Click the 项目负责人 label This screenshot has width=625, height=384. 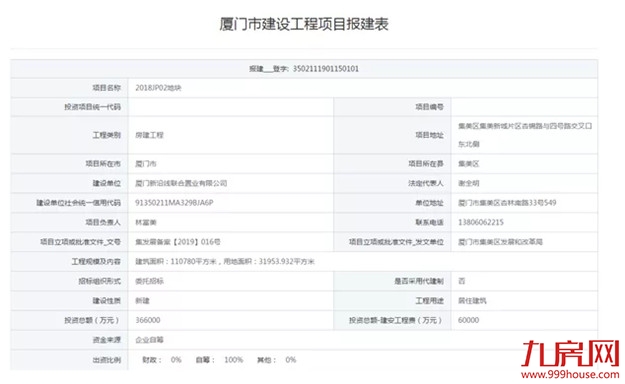click(103, 223)
